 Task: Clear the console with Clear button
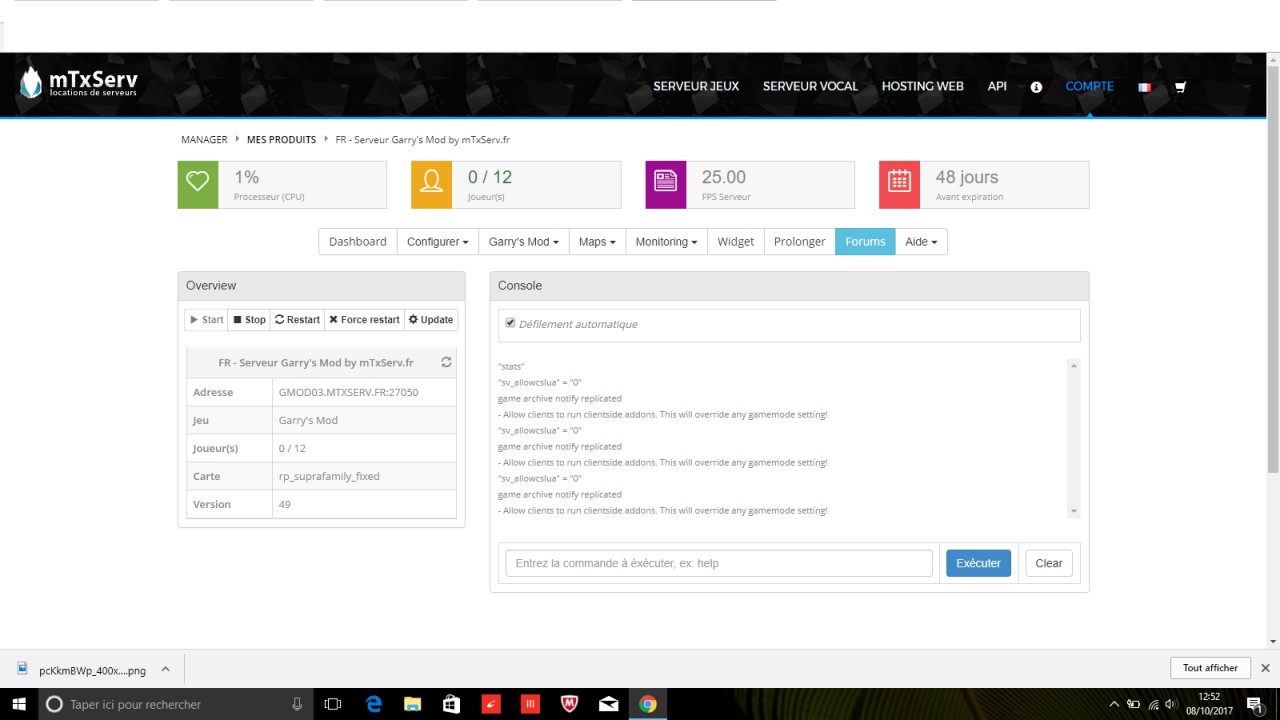1049,563
